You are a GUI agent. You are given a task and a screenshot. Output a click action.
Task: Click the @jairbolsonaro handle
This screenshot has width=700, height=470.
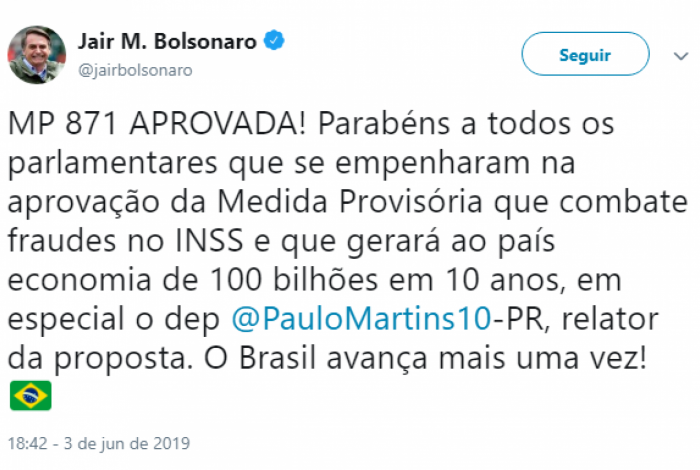135,70
